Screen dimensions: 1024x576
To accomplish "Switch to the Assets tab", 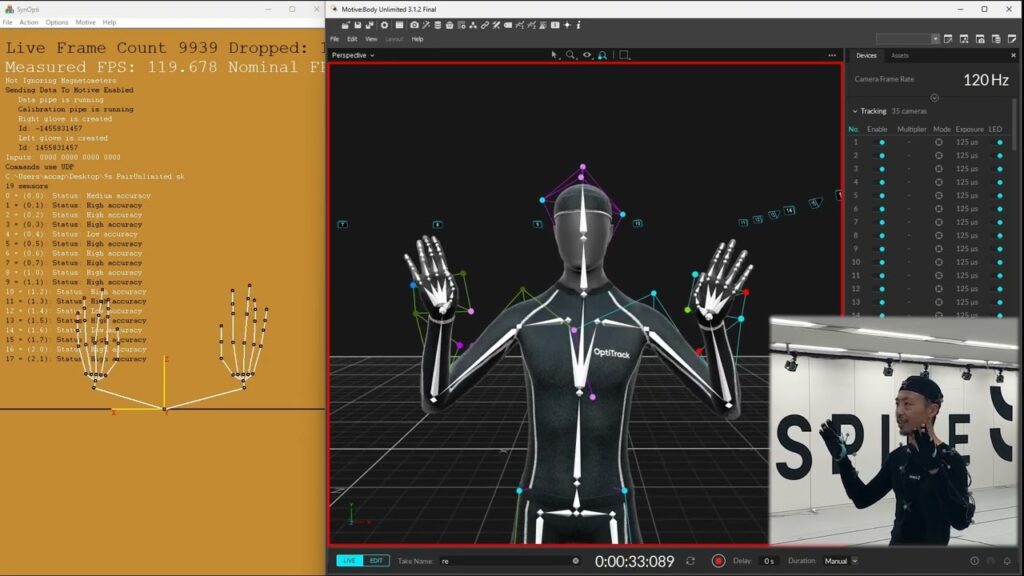I will click(900, 55).
